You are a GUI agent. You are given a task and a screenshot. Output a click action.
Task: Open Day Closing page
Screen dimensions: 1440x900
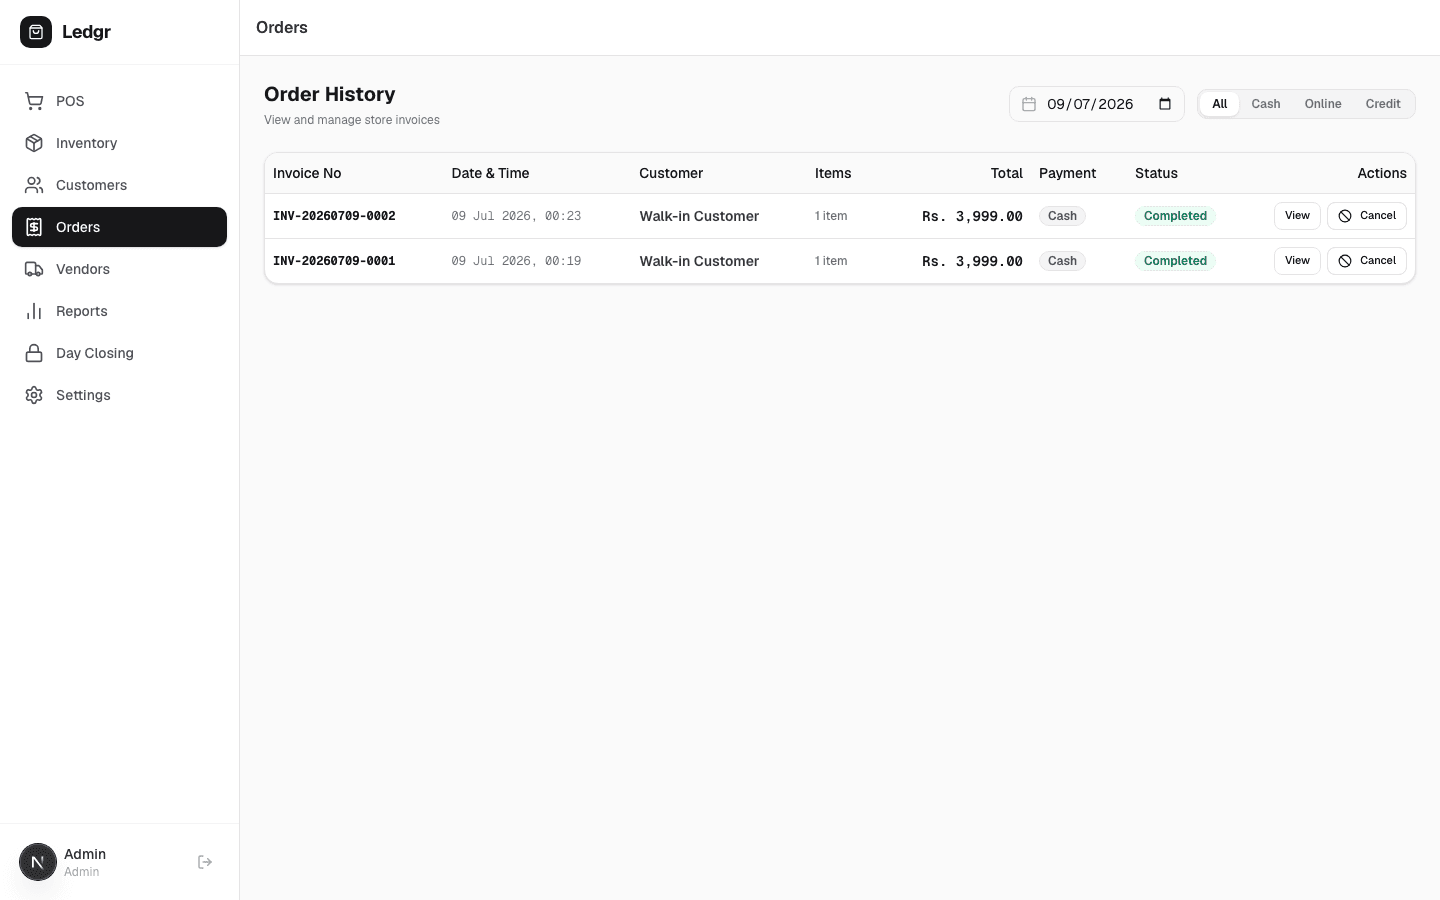pos(119,353)
